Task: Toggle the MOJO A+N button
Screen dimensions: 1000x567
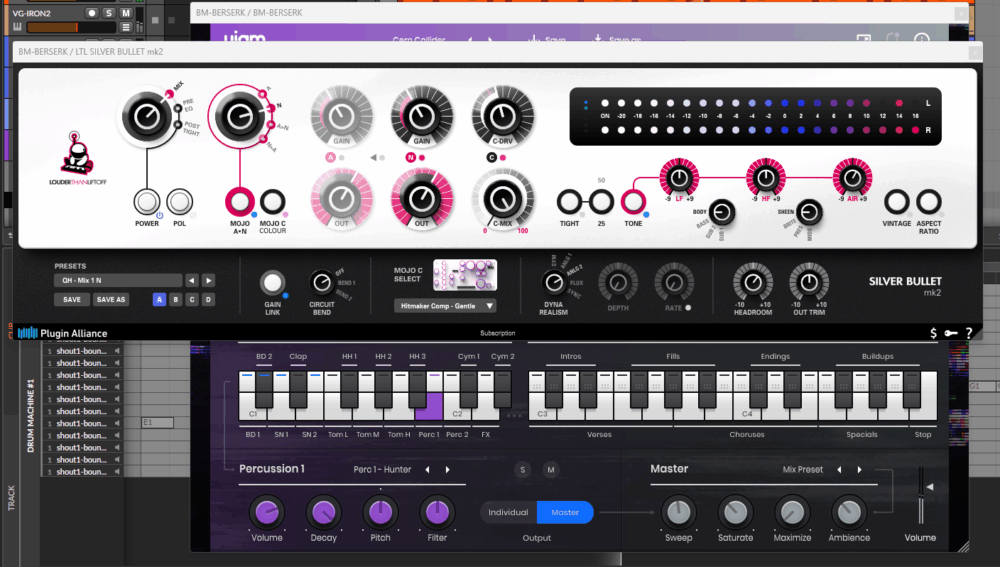Action: pos(240,202)
